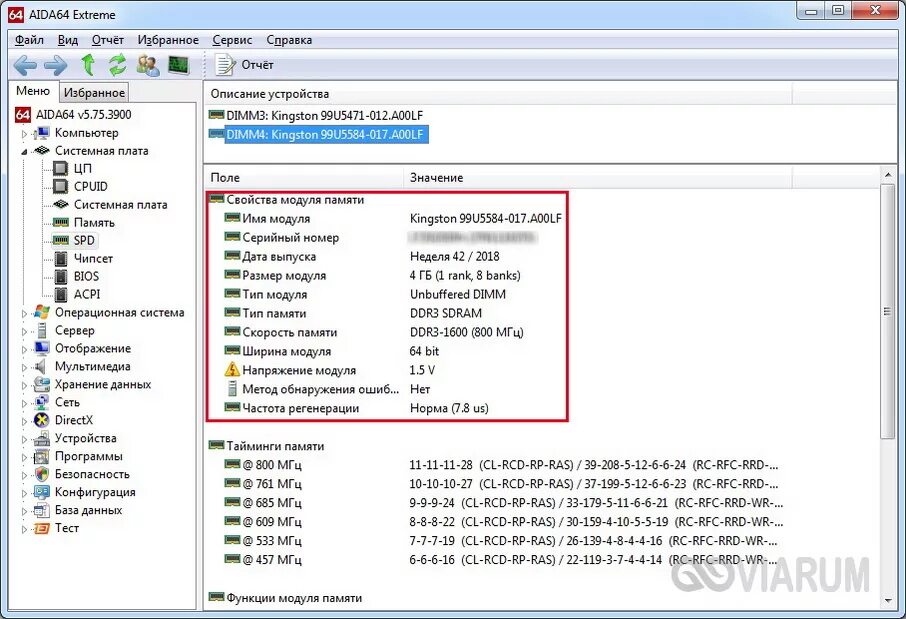Click the Хранение данных drive icon
This screenshot has height=619, width=906.
tap(42, 384)
